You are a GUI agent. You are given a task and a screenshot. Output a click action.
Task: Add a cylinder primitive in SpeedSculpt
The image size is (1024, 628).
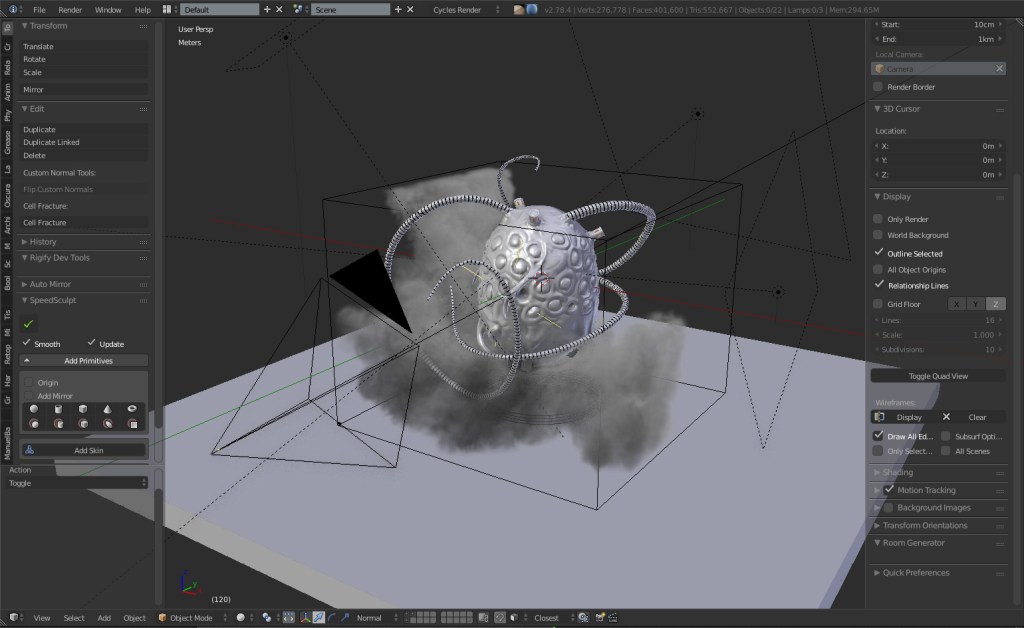tap(59, 409)
